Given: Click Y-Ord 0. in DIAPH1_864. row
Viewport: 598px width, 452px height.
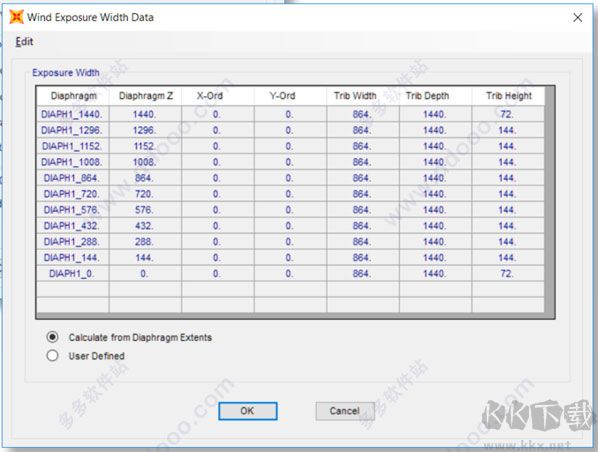Looking at the screenshot, I should pyautogui.click(x=290, y=178).
